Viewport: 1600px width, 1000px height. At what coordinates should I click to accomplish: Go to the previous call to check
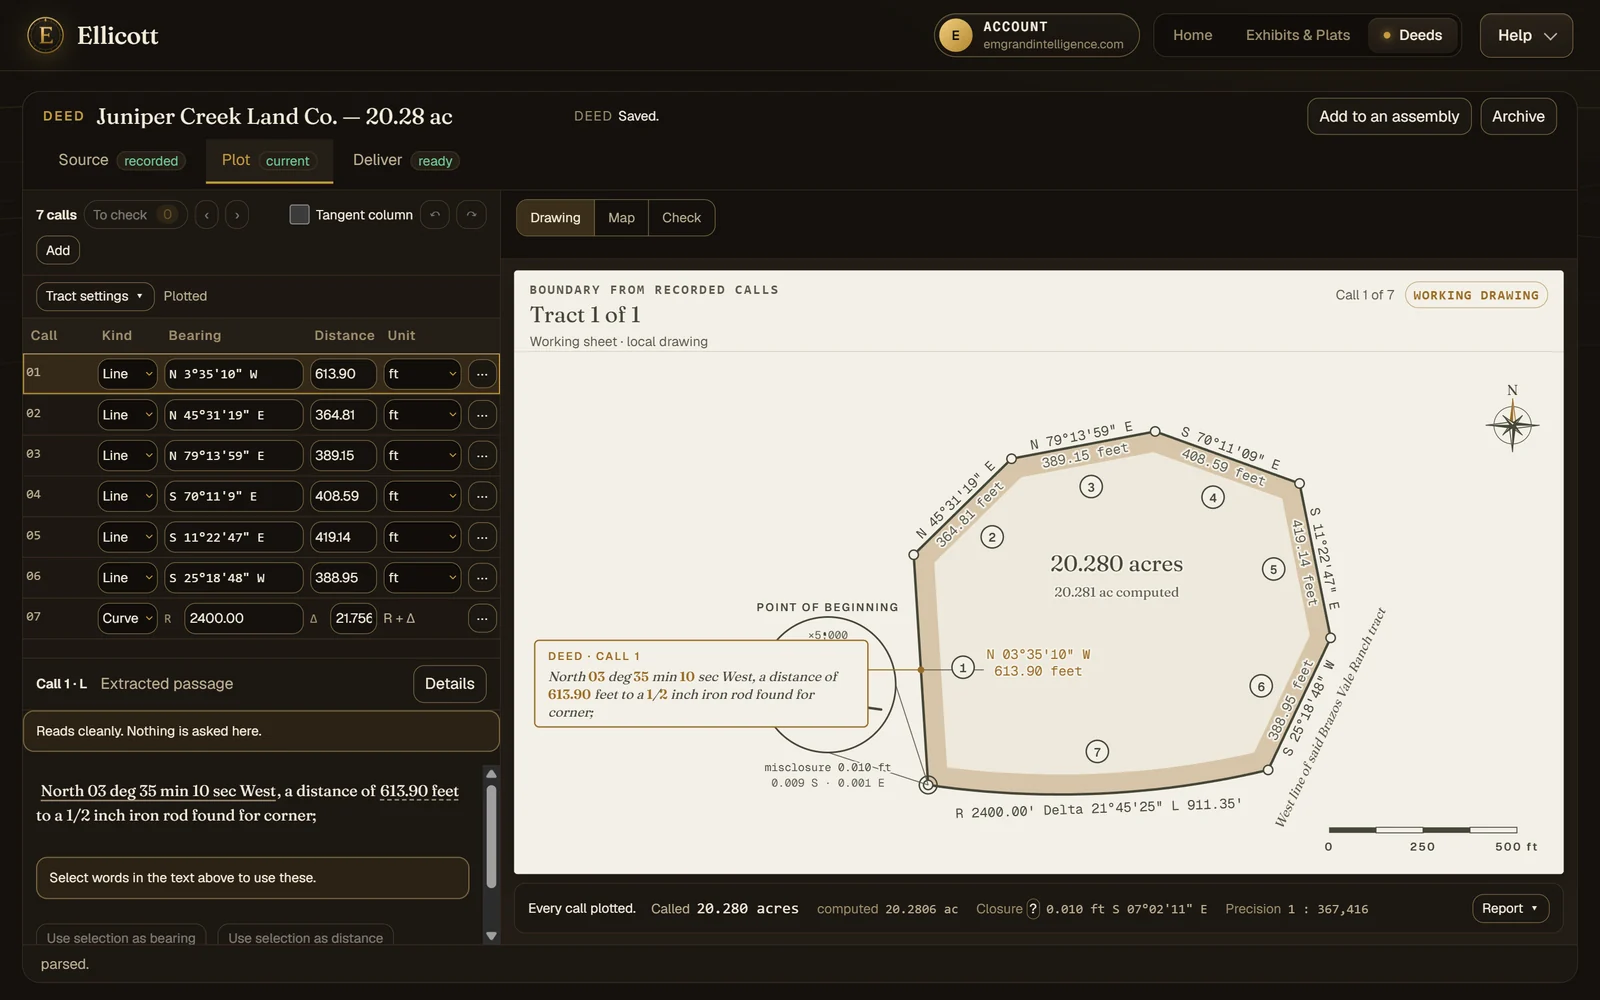[206, 215]
